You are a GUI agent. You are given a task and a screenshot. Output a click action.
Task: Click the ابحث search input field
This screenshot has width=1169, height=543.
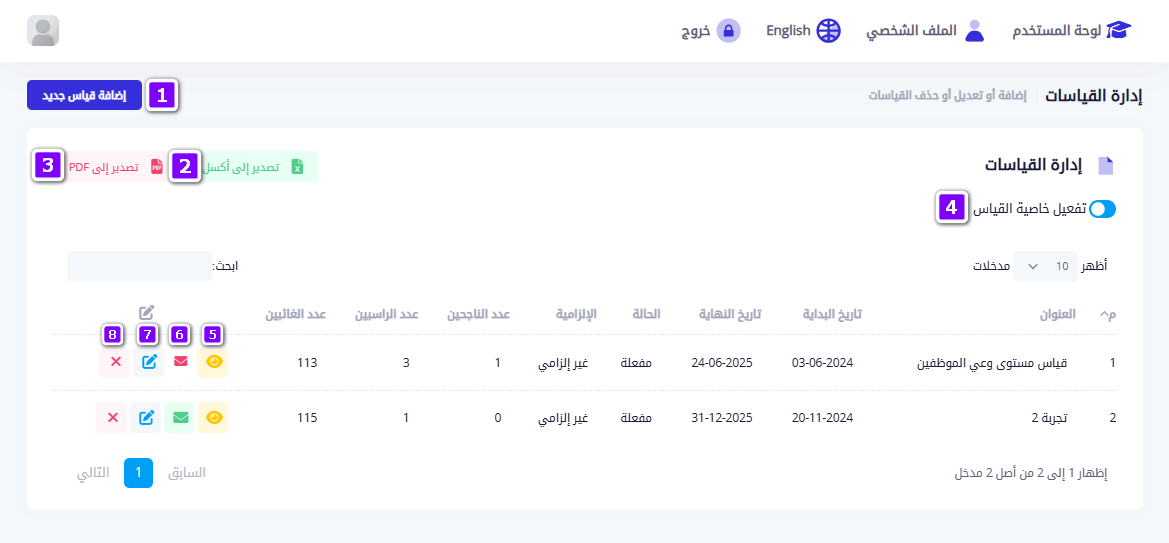pos(139,266)
